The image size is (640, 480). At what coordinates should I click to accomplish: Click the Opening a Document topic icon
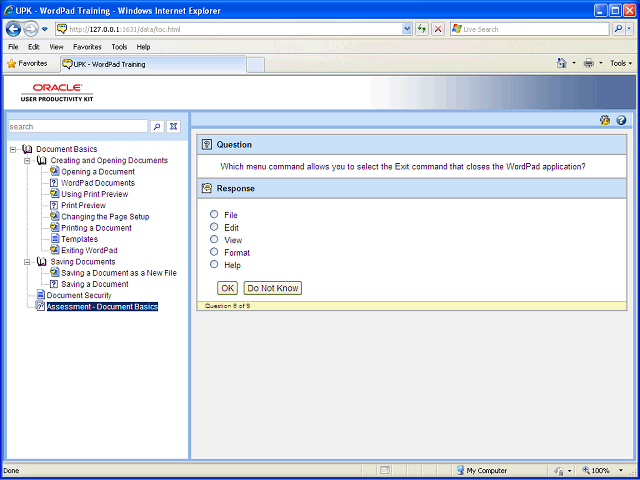pos(54,171)
